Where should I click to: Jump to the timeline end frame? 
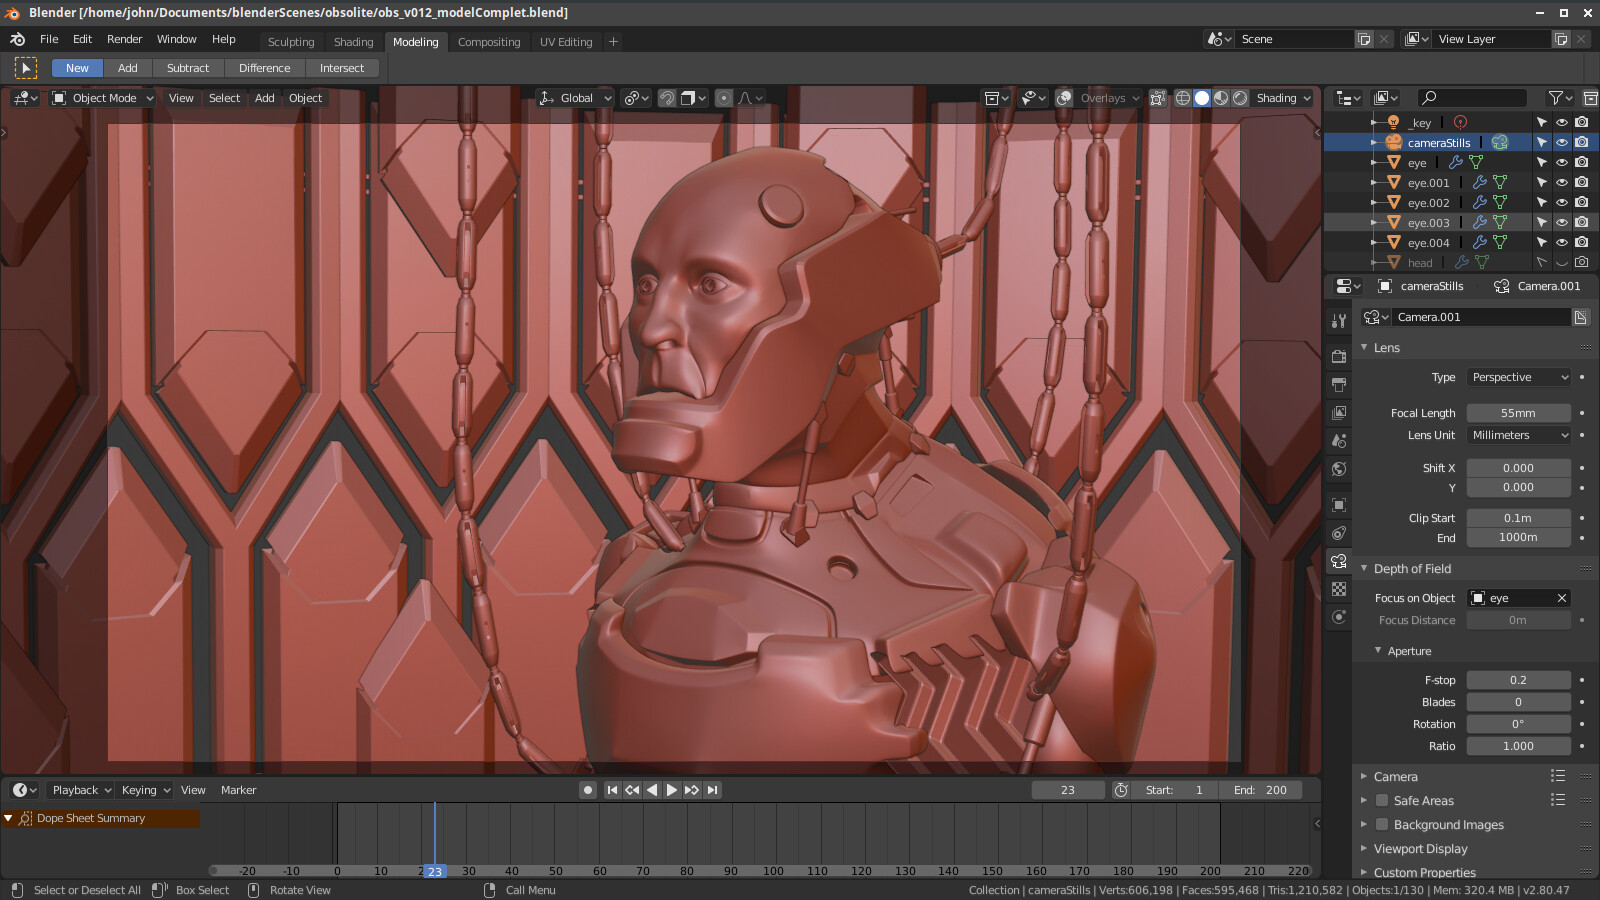712,790
